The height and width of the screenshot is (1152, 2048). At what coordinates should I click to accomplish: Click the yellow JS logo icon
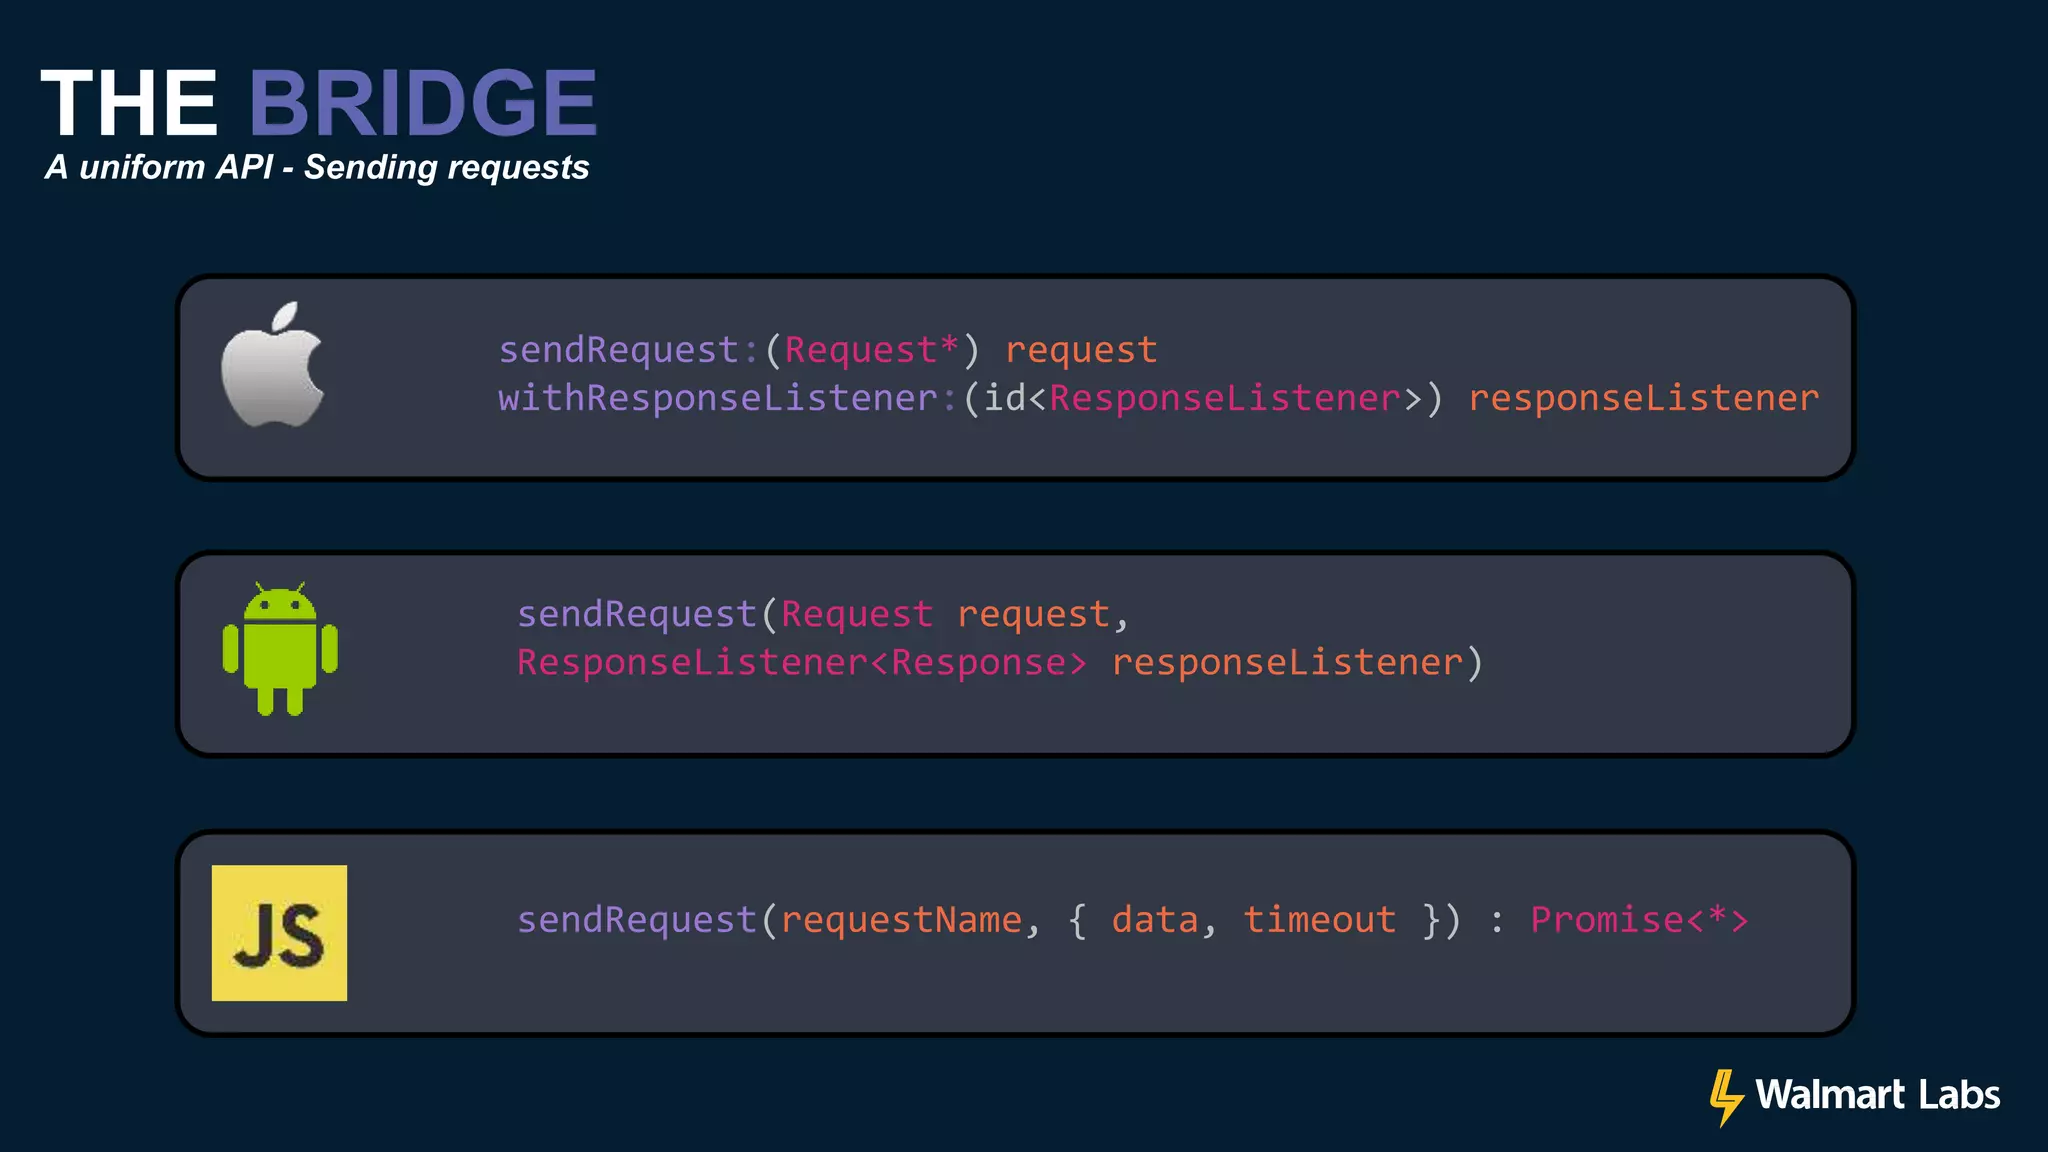(x=280, y=933)
